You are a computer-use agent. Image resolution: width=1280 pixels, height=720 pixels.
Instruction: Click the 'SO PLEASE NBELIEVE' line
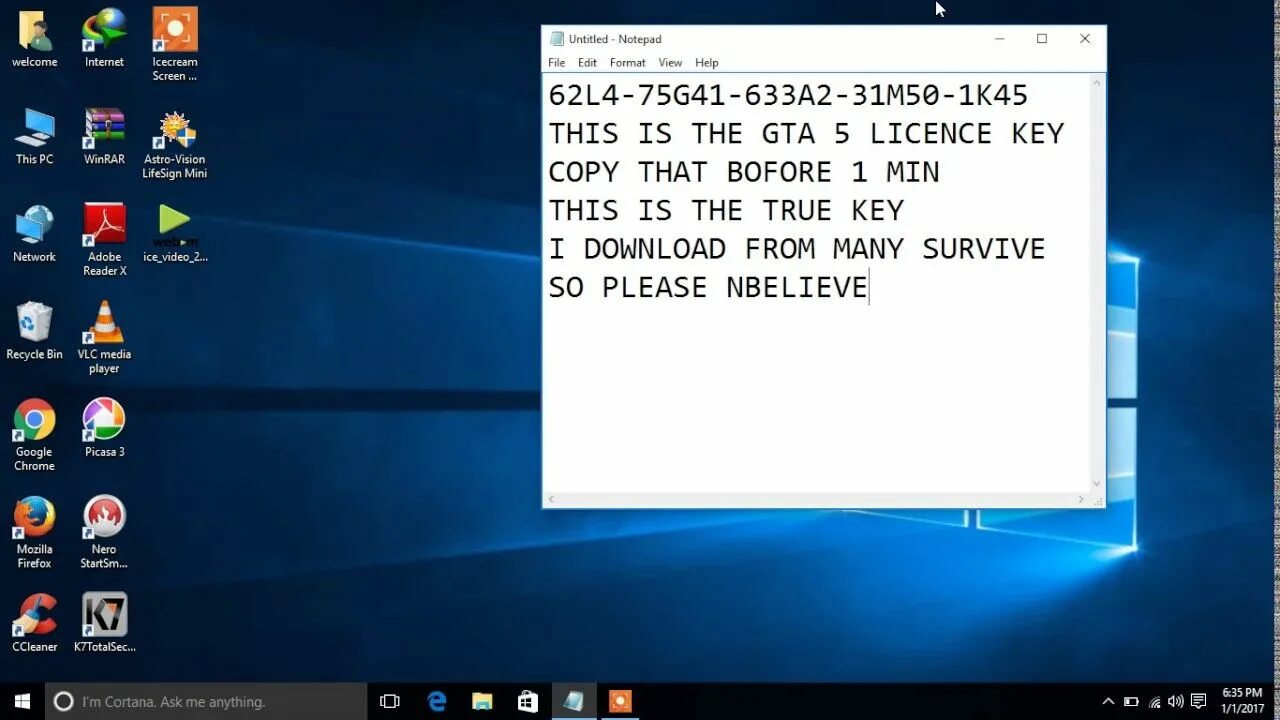click(708, 287)
